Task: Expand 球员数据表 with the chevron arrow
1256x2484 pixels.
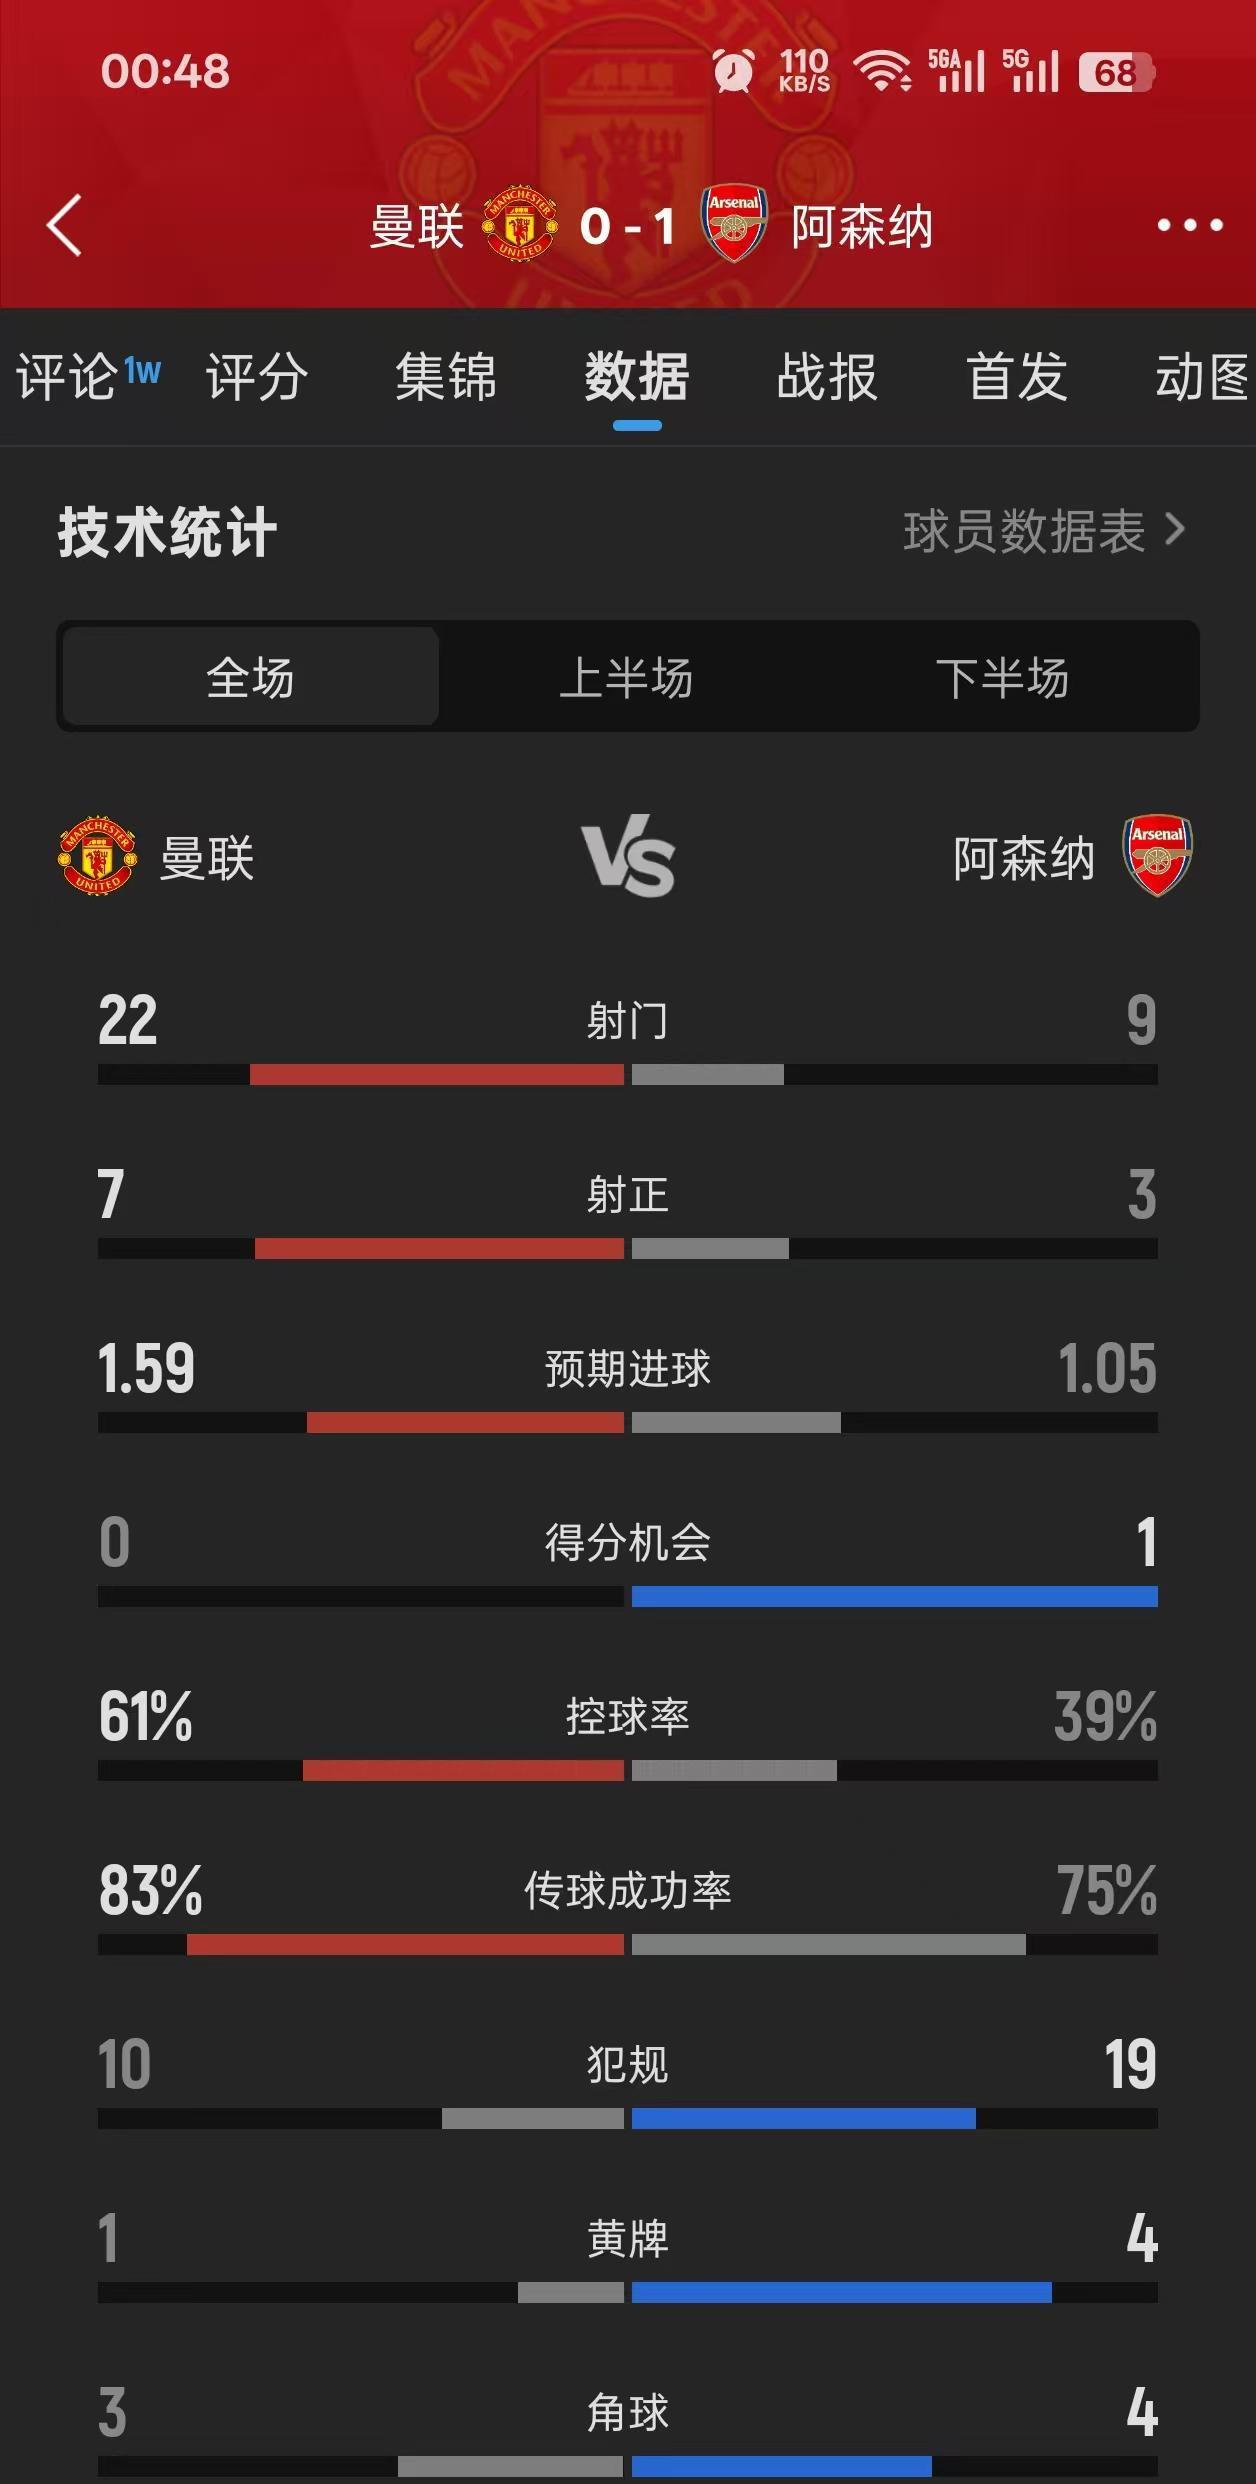Action: (1175, 530)
